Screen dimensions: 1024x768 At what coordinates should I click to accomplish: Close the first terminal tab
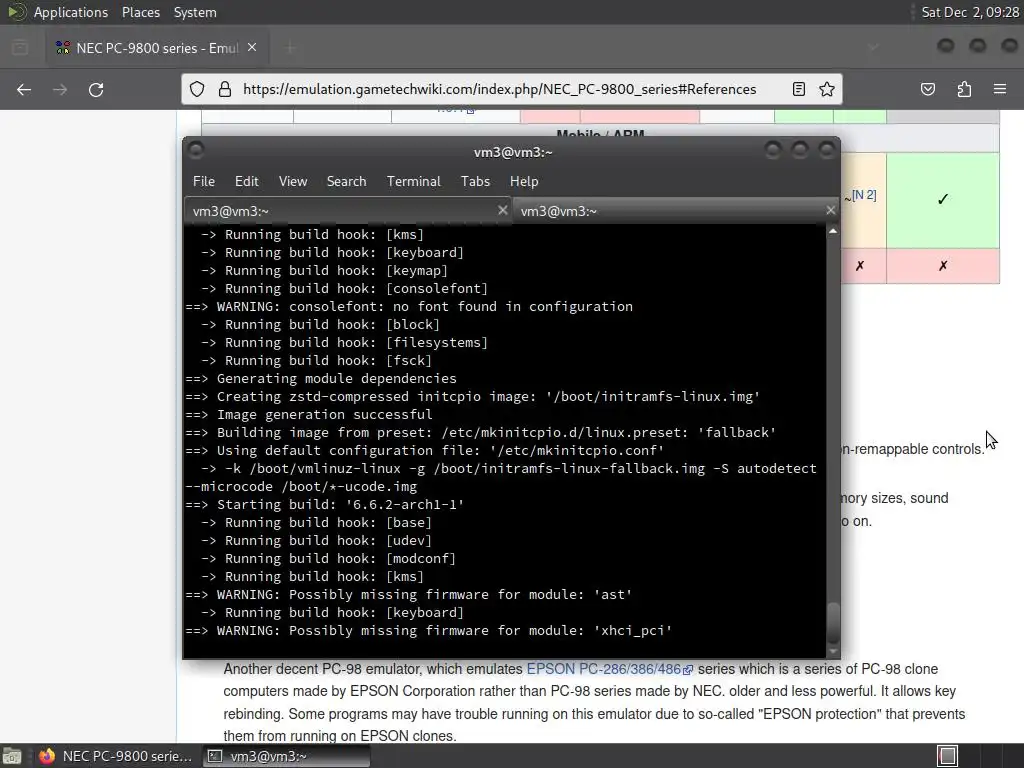point(502,210)
